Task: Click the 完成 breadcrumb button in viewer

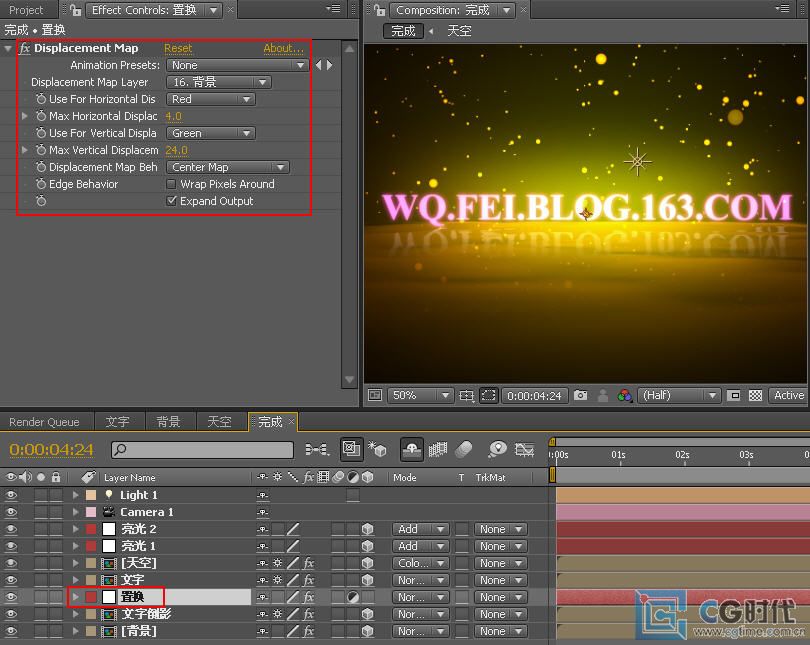Action: tap(403, 31)
